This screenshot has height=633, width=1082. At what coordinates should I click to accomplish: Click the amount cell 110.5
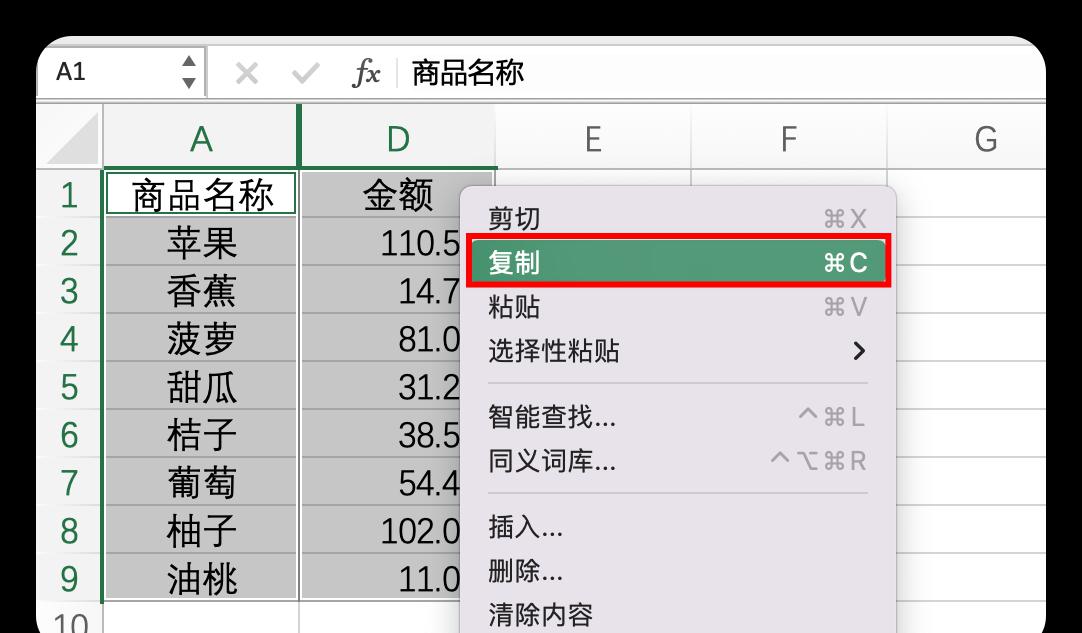pos(381,242)
